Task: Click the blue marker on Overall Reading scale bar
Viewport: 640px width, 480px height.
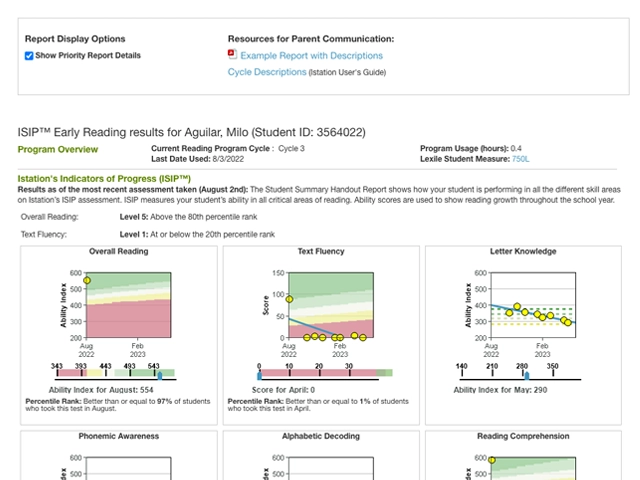Action: (160, 376)
